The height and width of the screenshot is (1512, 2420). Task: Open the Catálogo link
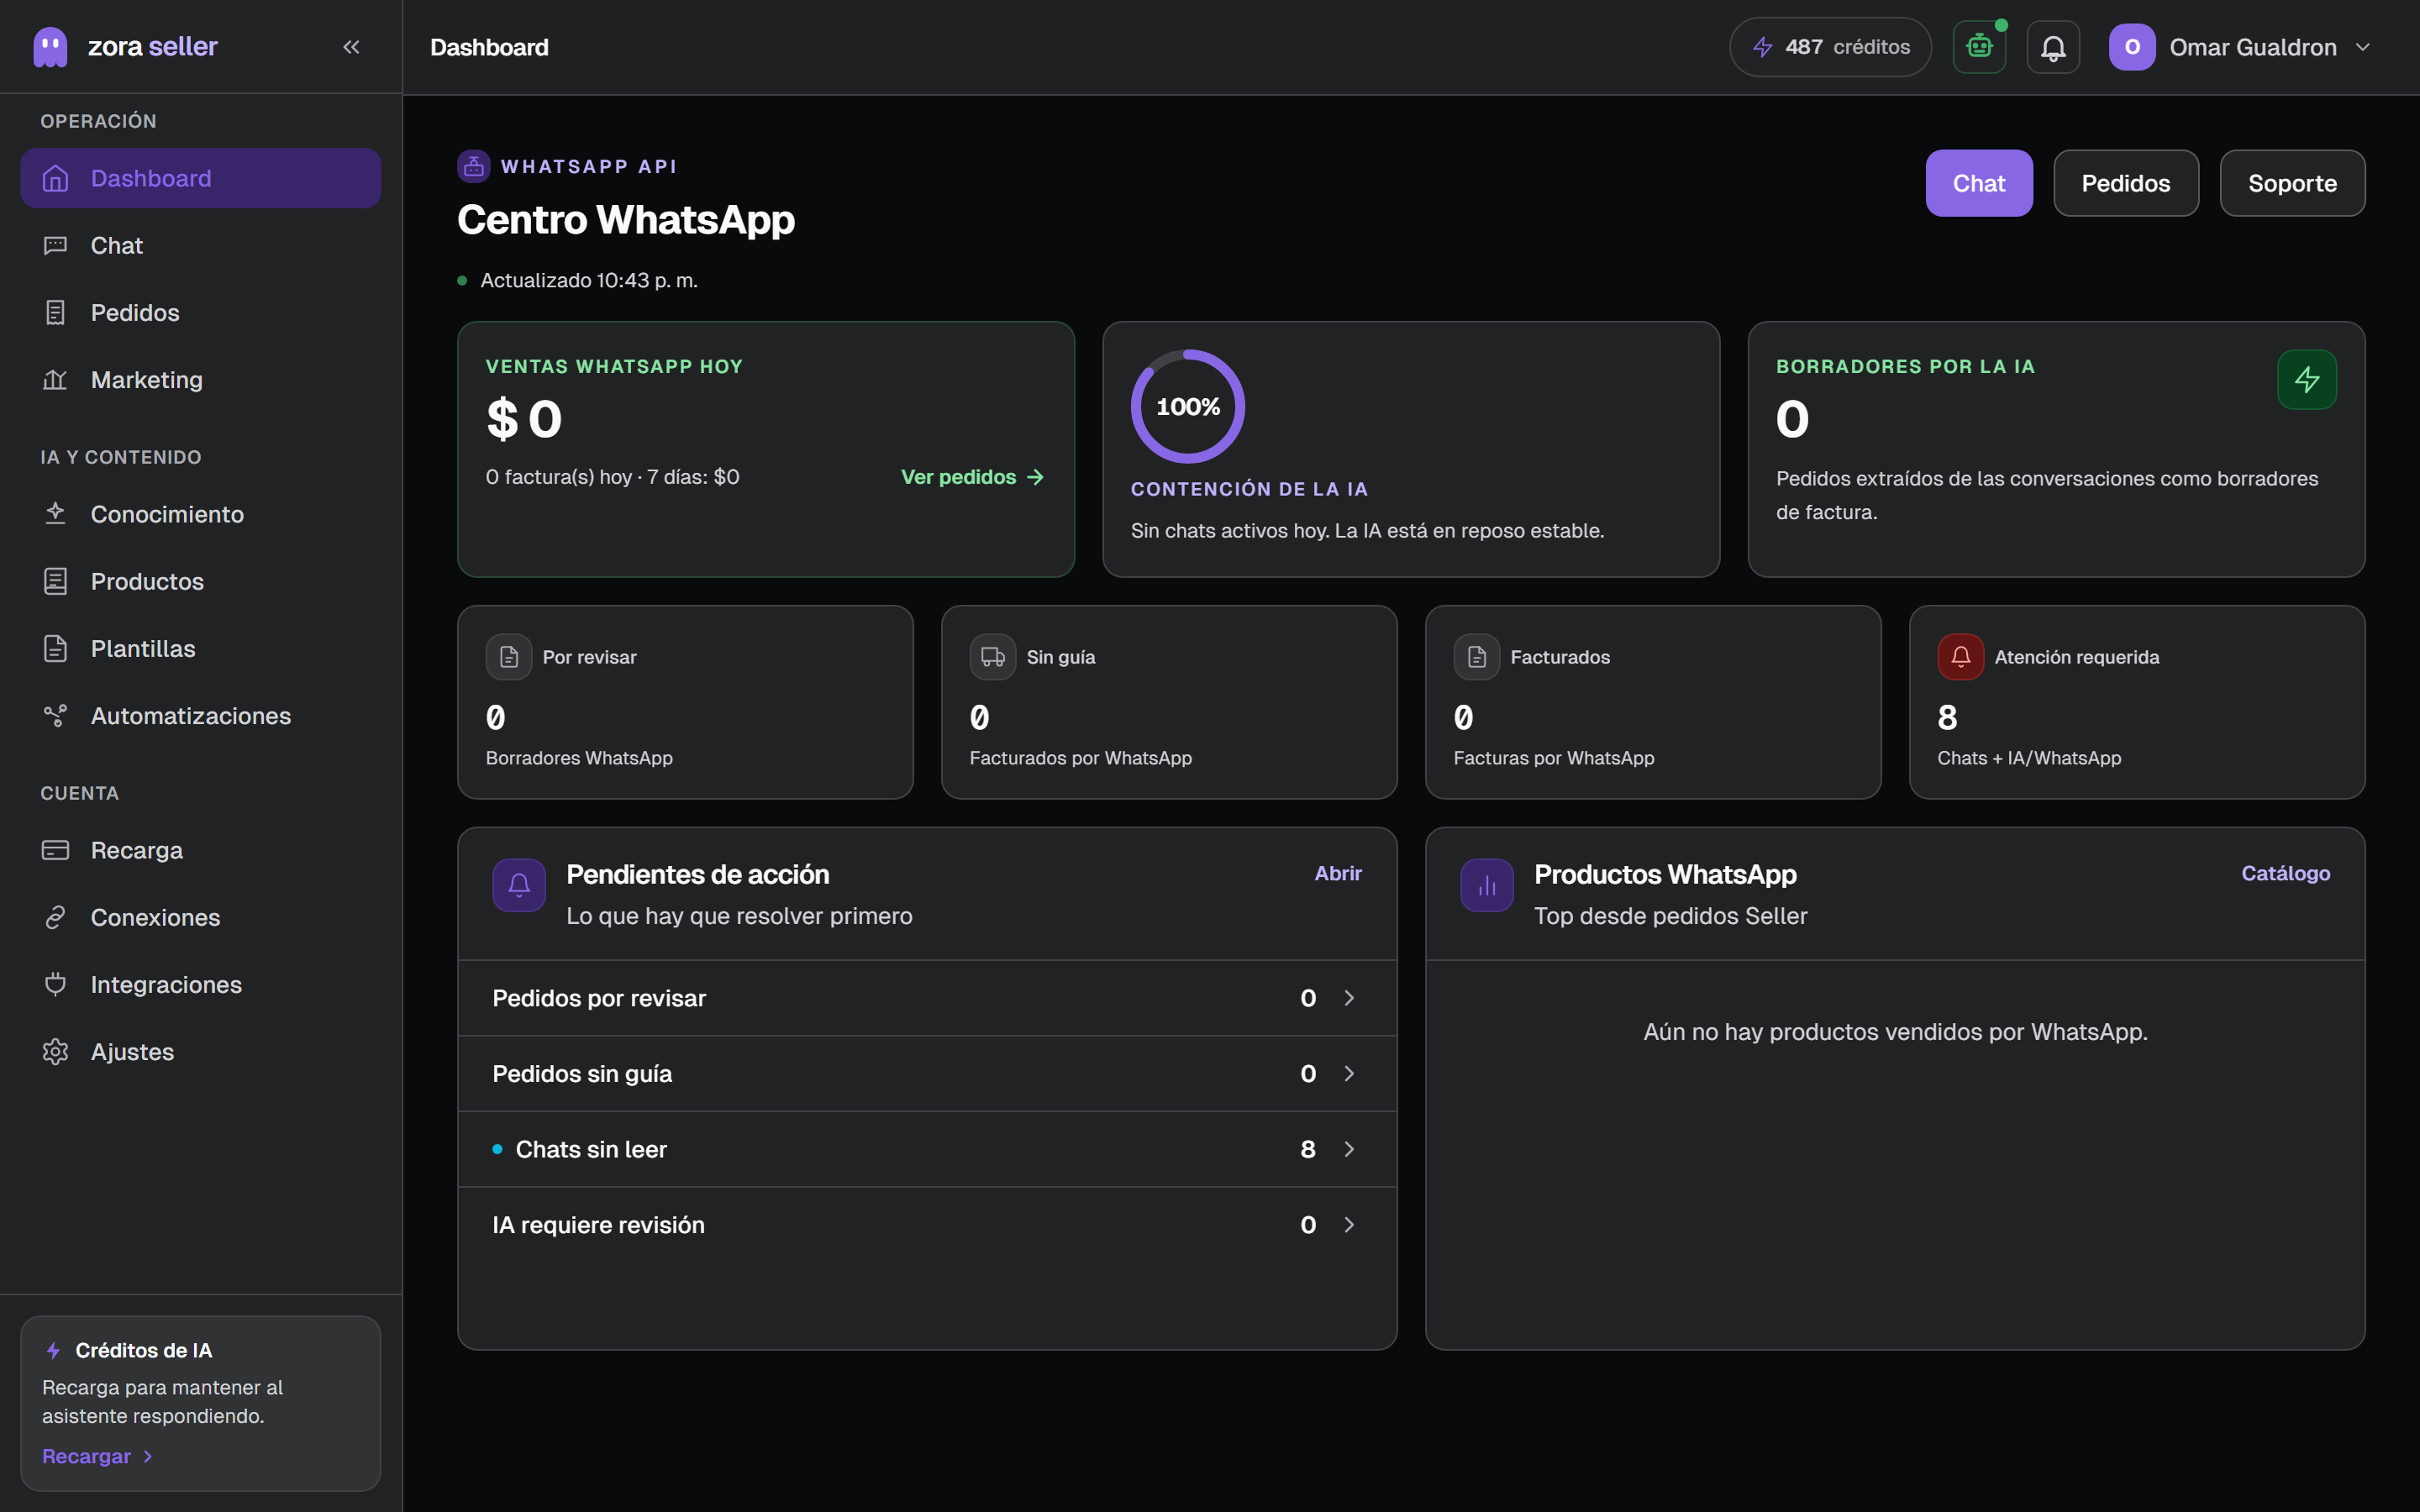click(2286, 873)
